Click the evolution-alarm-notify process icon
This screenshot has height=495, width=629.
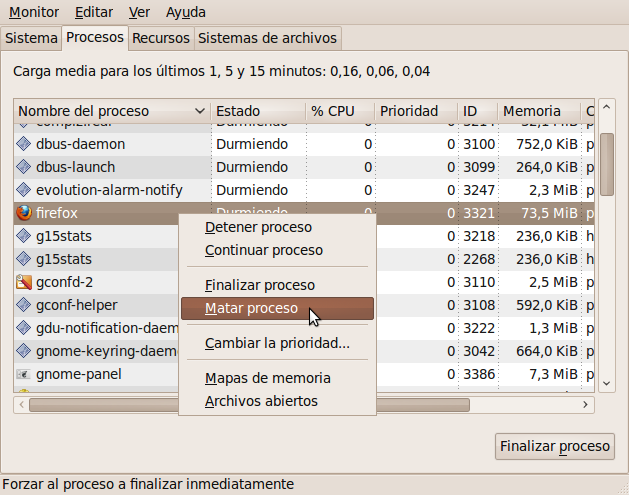[x=24, y=190]
